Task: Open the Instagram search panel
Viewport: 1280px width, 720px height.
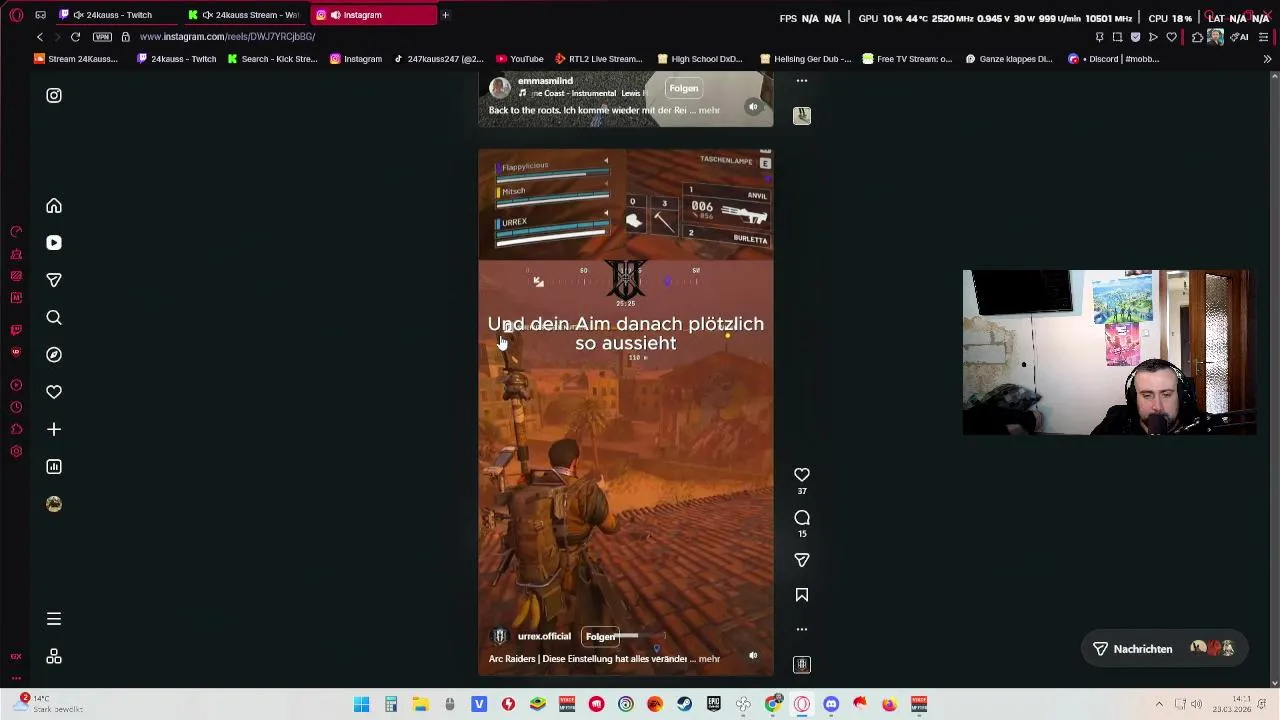Action: tap(54, 318)
